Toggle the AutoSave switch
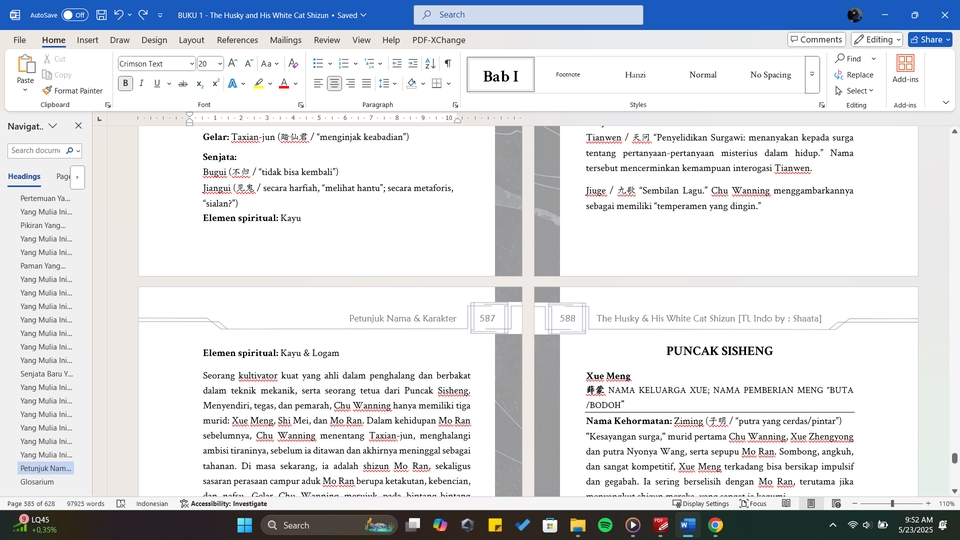 (x=74, y=15)
